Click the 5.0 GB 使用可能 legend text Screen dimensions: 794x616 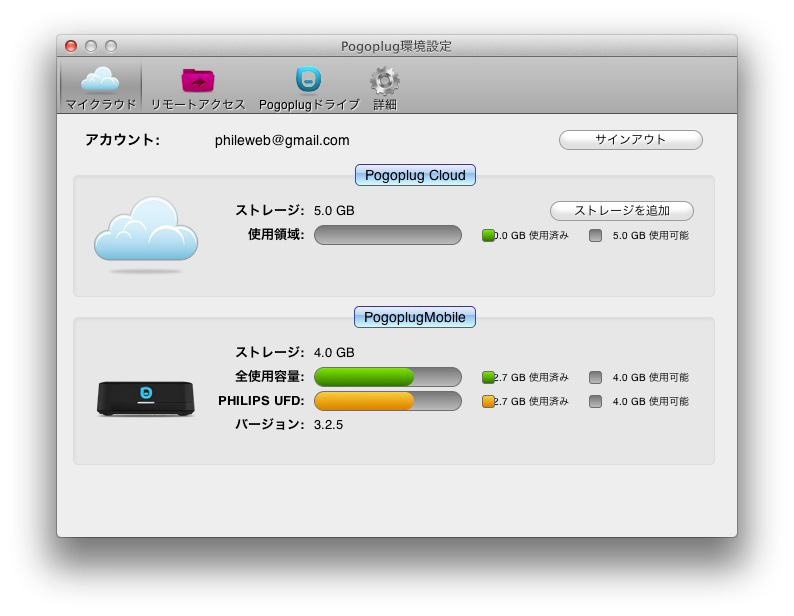pos(651,236)
